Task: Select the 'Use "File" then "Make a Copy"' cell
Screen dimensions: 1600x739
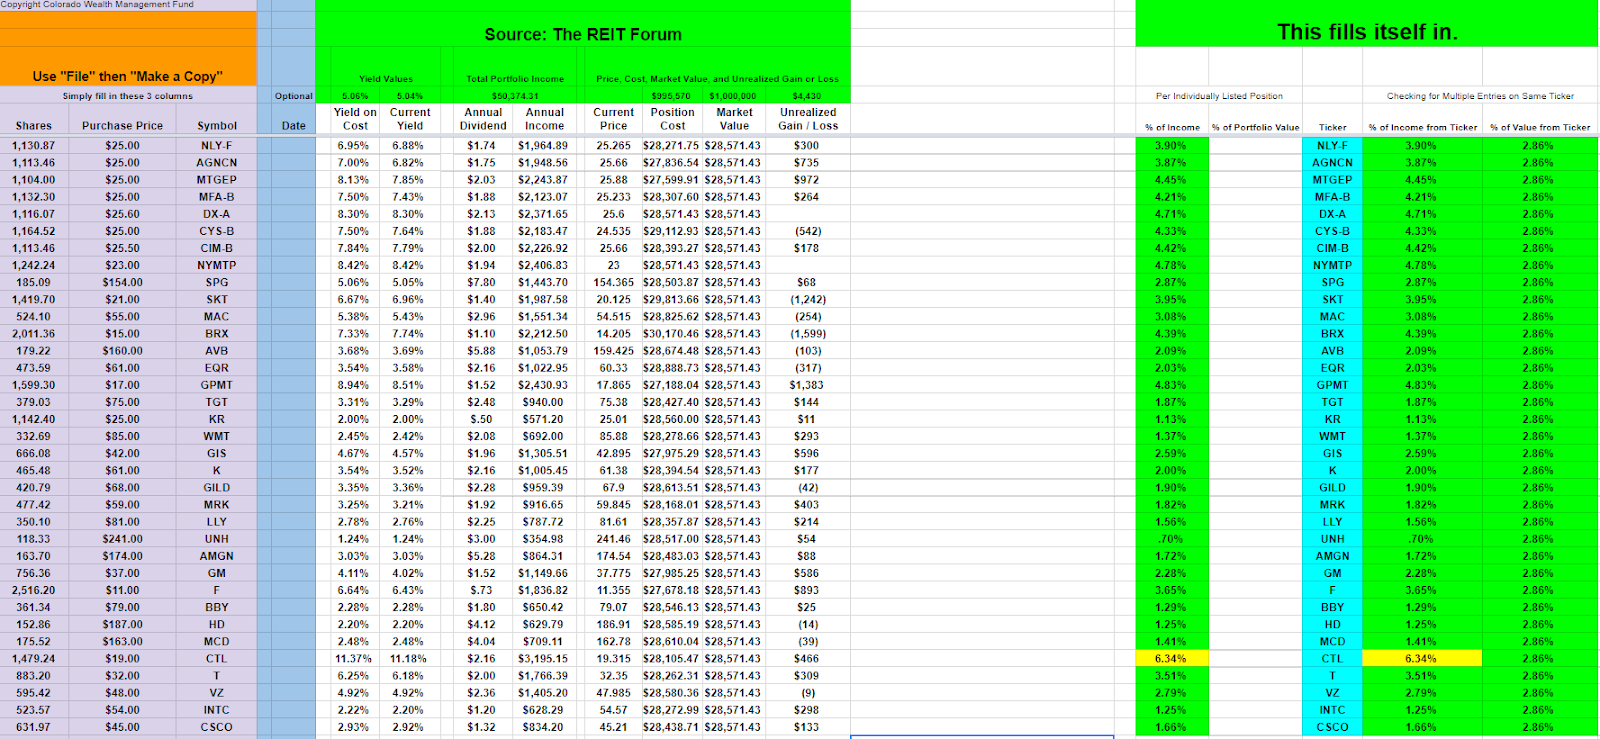Action: click(x=128, y=76)
